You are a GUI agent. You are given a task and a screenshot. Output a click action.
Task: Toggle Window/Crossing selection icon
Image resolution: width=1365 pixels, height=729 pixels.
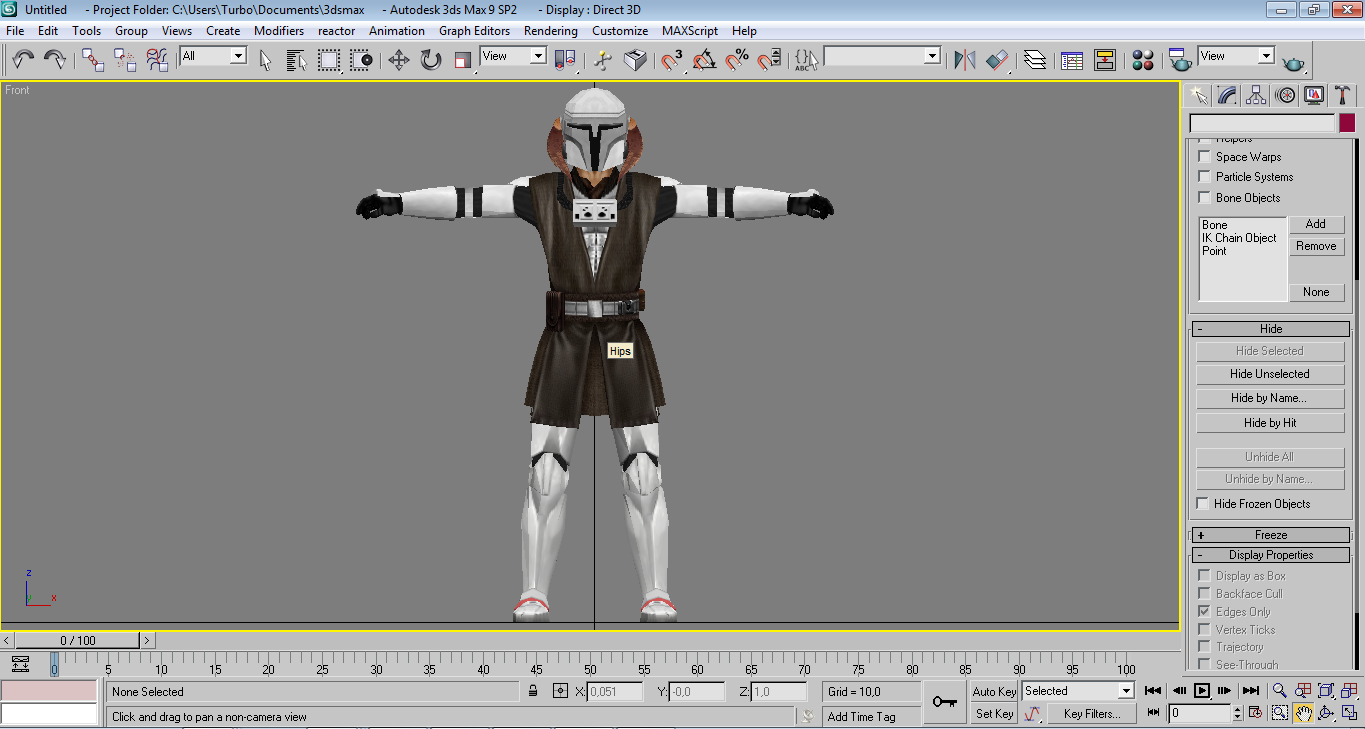tap(361, 60)
